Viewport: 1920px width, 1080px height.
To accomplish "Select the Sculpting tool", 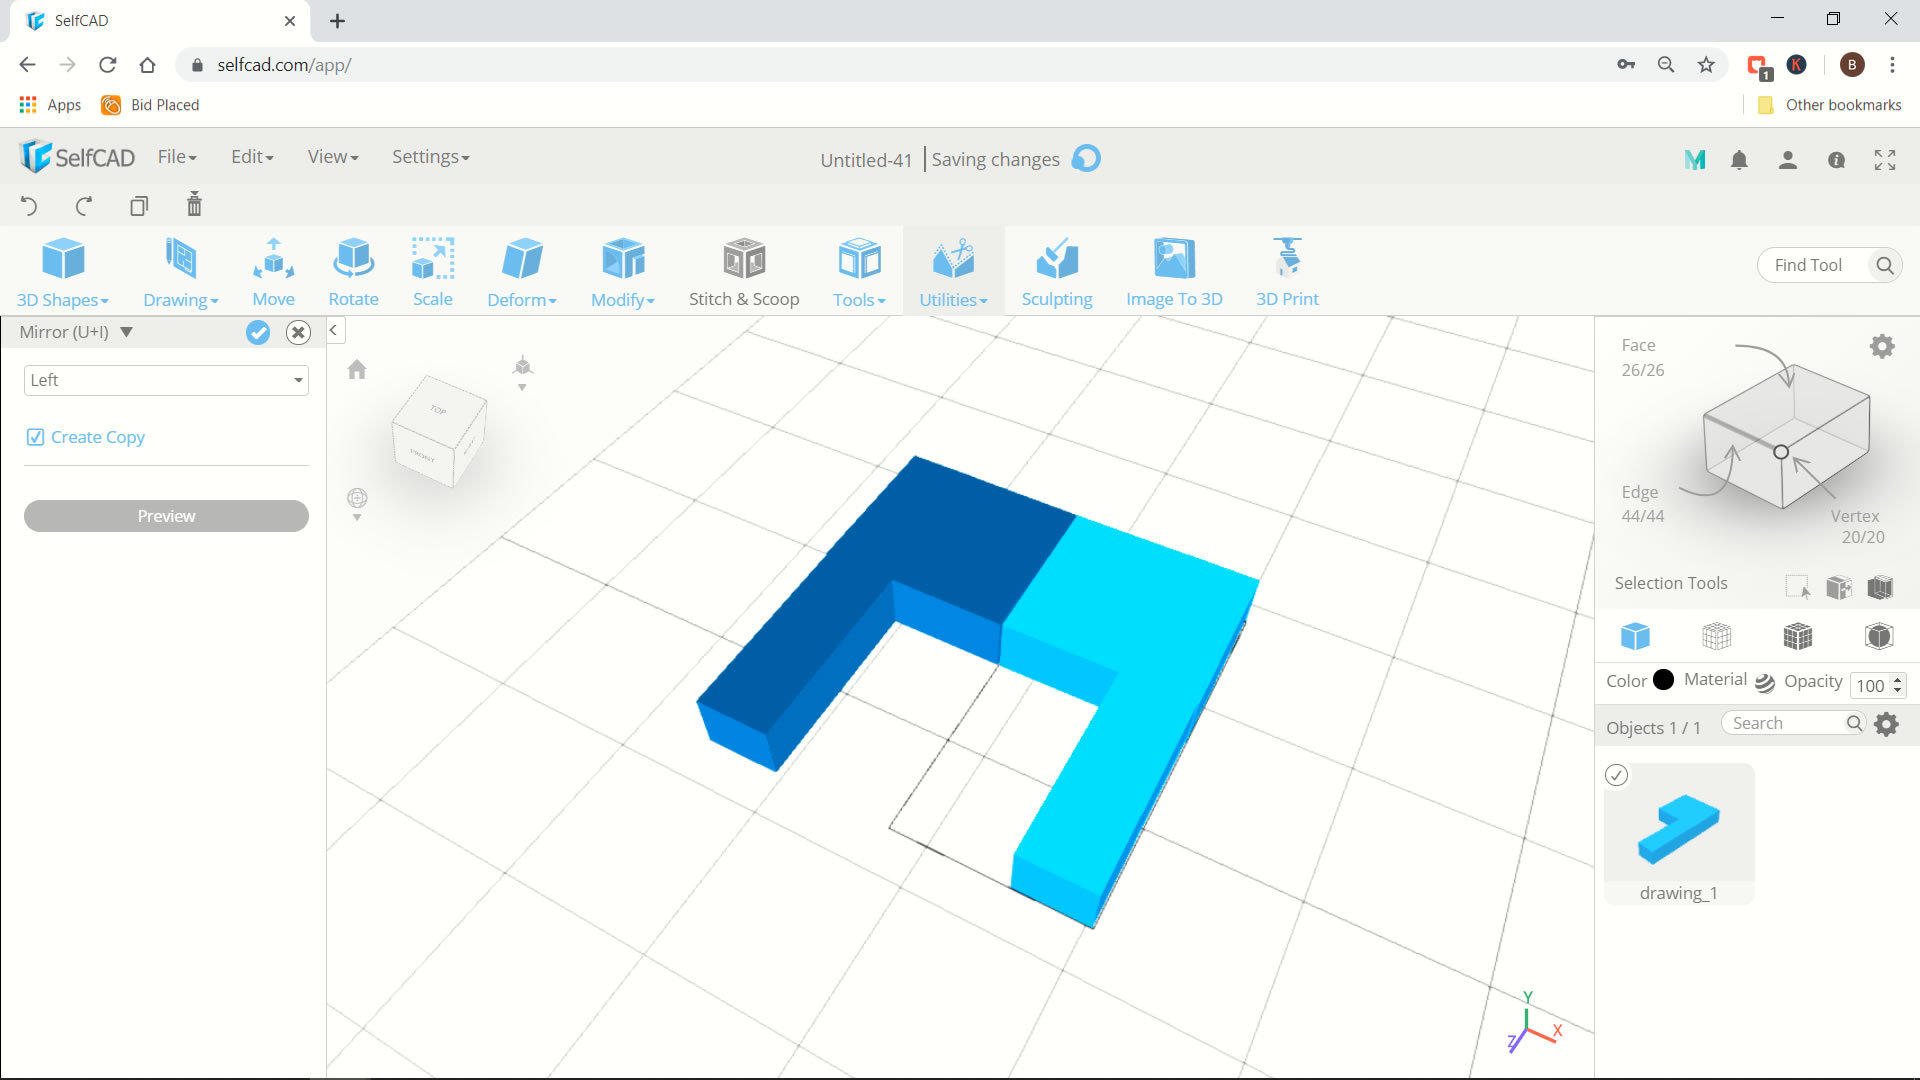I will click(x=1057, y=272).
